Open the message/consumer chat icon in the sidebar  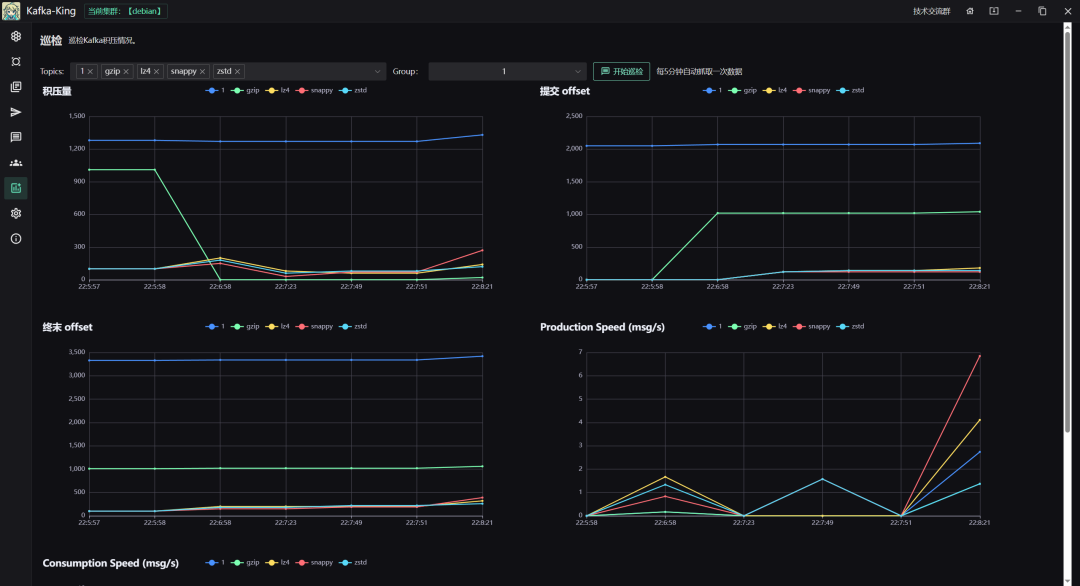[15, 137]
